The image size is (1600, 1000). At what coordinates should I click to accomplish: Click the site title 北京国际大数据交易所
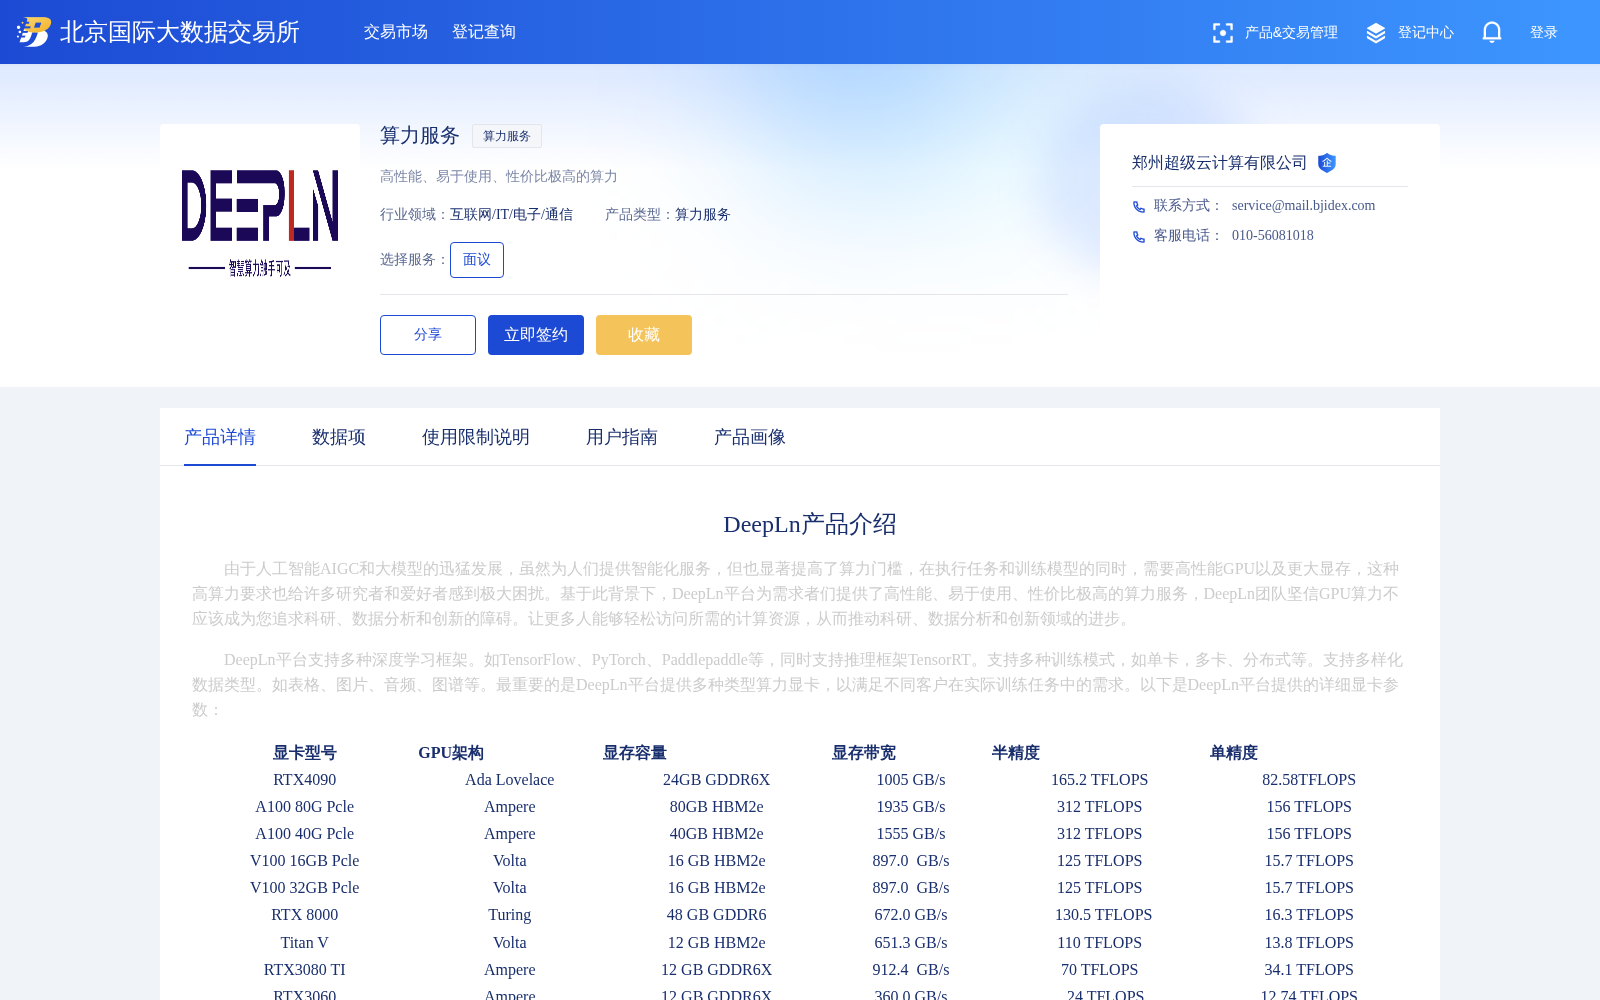[x=180, y=32]
